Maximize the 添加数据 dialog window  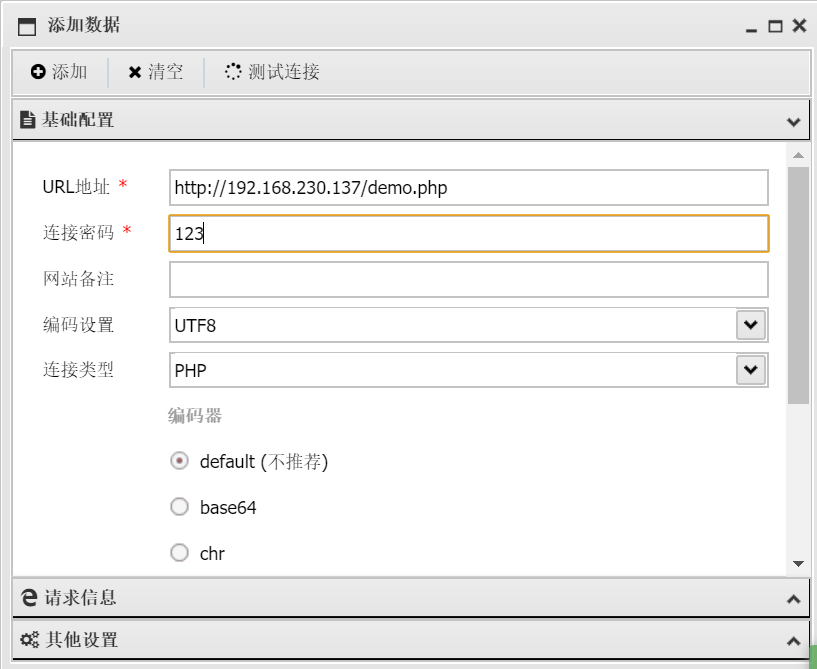click(x=775, y=27)
